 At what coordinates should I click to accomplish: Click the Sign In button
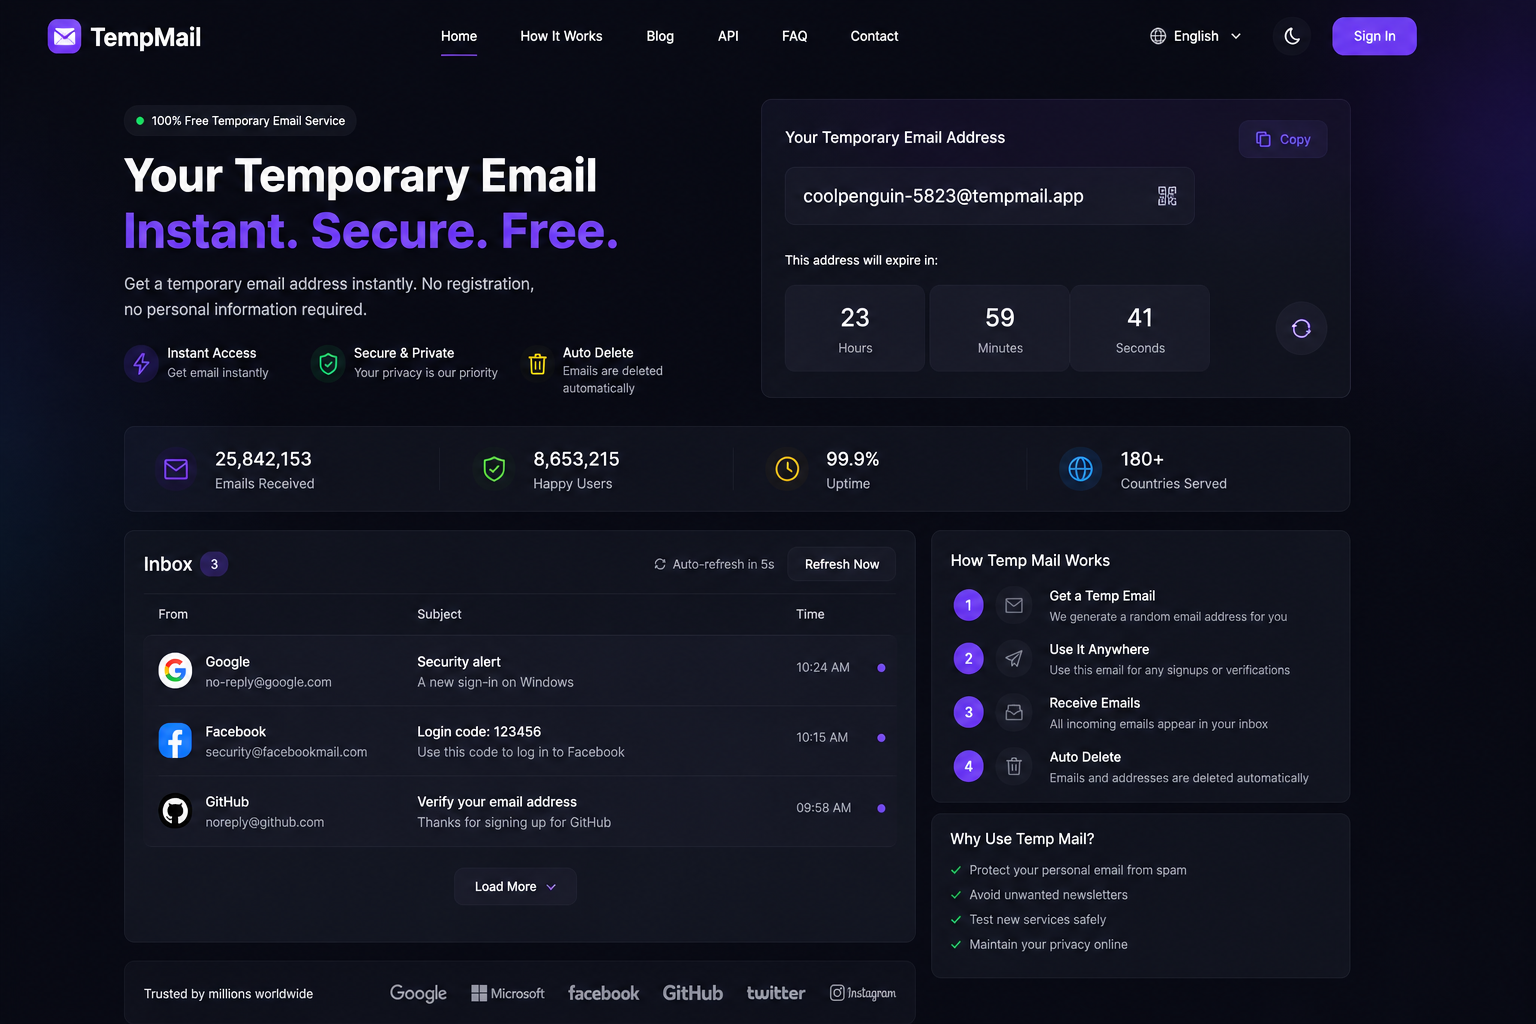[x=1374, y=36]
